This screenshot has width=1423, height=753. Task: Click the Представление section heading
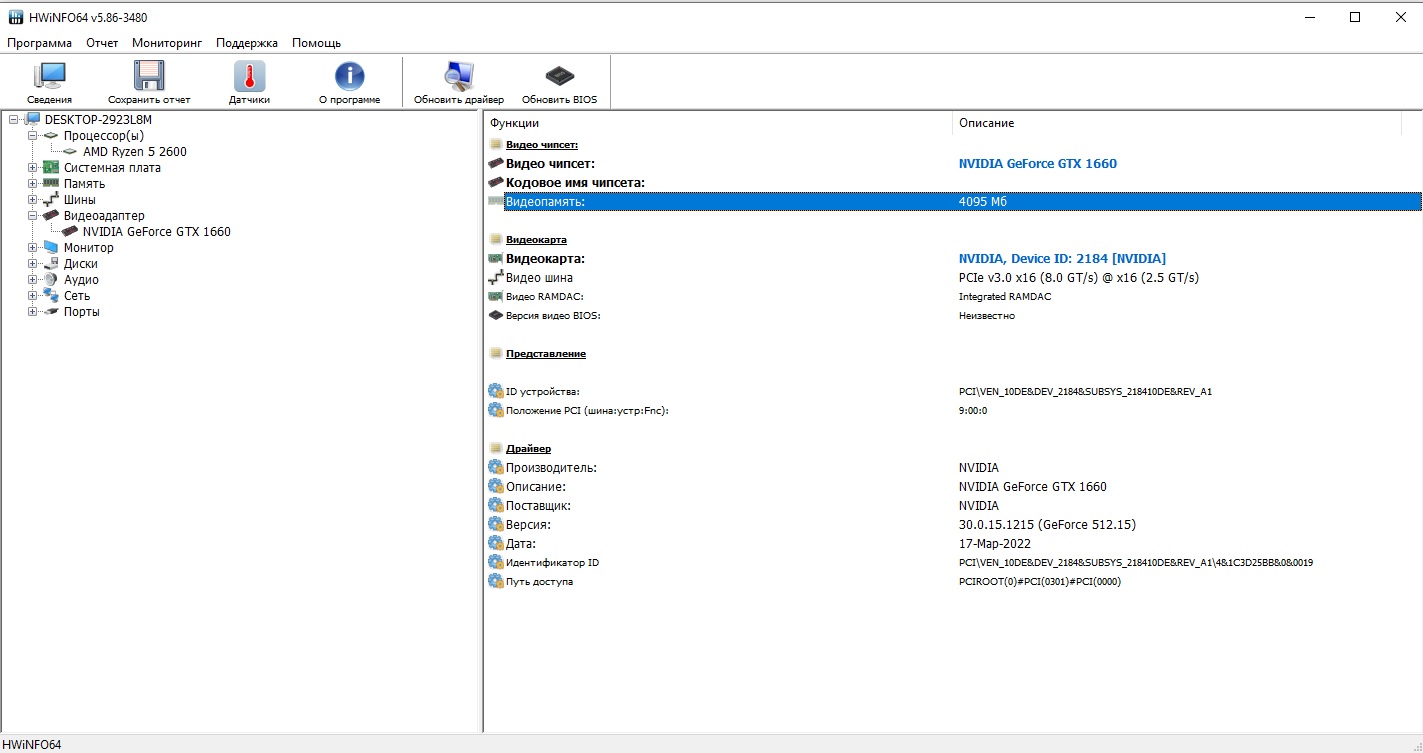pyautogui.click(x=546, y=353)
